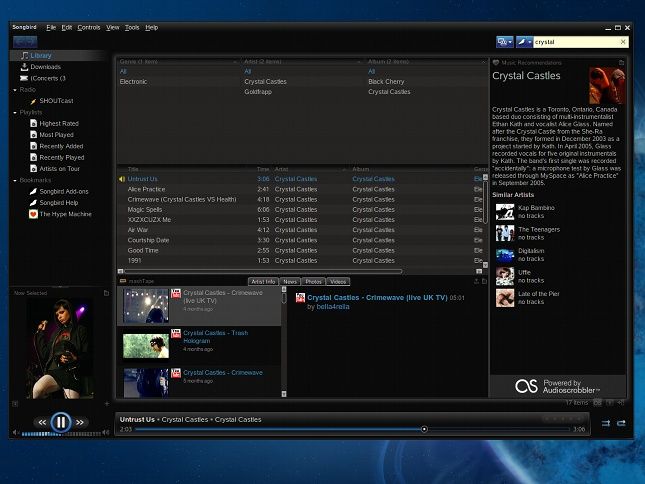Select Late of the Pier similar artist
The height and width of the screenshot is (484, 645).
[539, 294]
